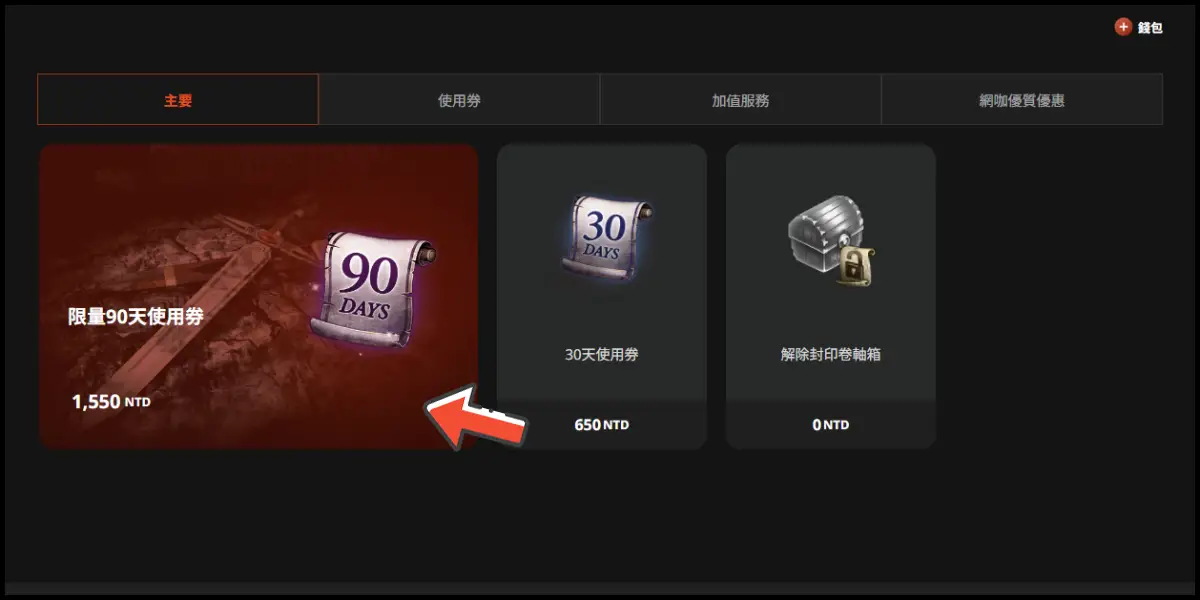This screenshot has height=600, width=1200.
Task: Select the 限量90天使用券 title text
Action: (x=136, y=317)
